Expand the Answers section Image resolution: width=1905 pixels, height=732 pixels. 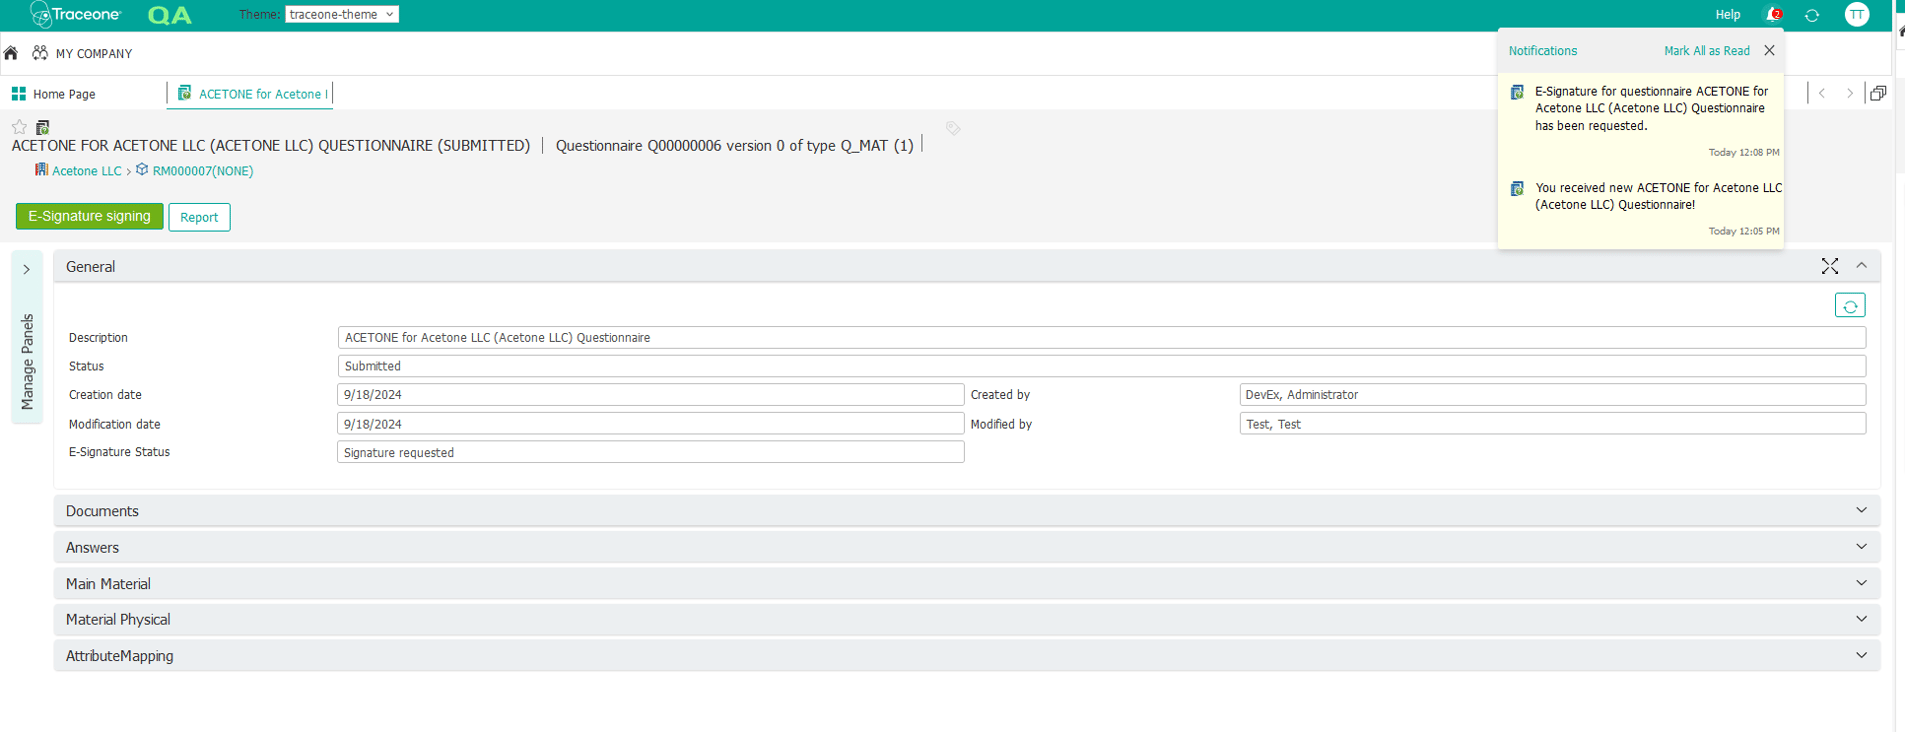tap(1861, 547)
